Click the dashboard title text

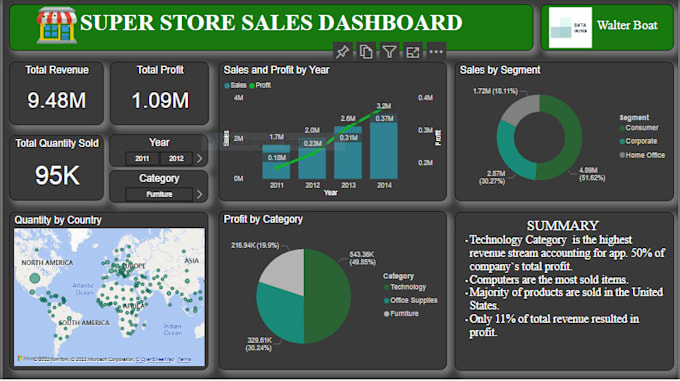[271, 23]
